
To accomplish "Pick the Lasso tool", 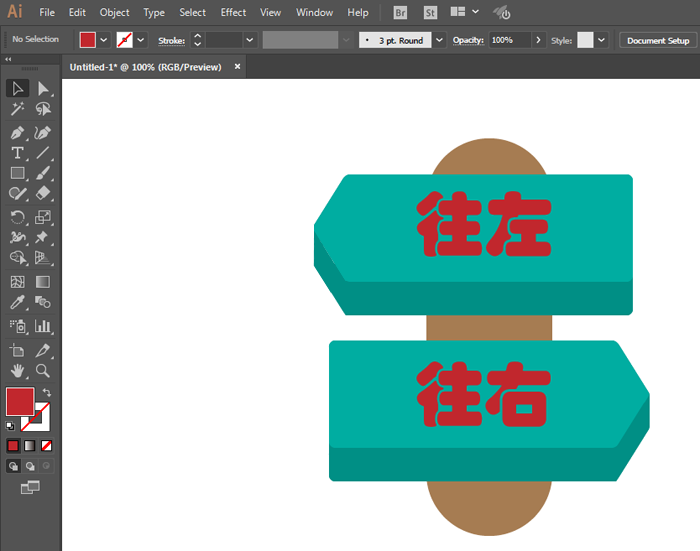I will pyautogui.click(x=43, y=109).
